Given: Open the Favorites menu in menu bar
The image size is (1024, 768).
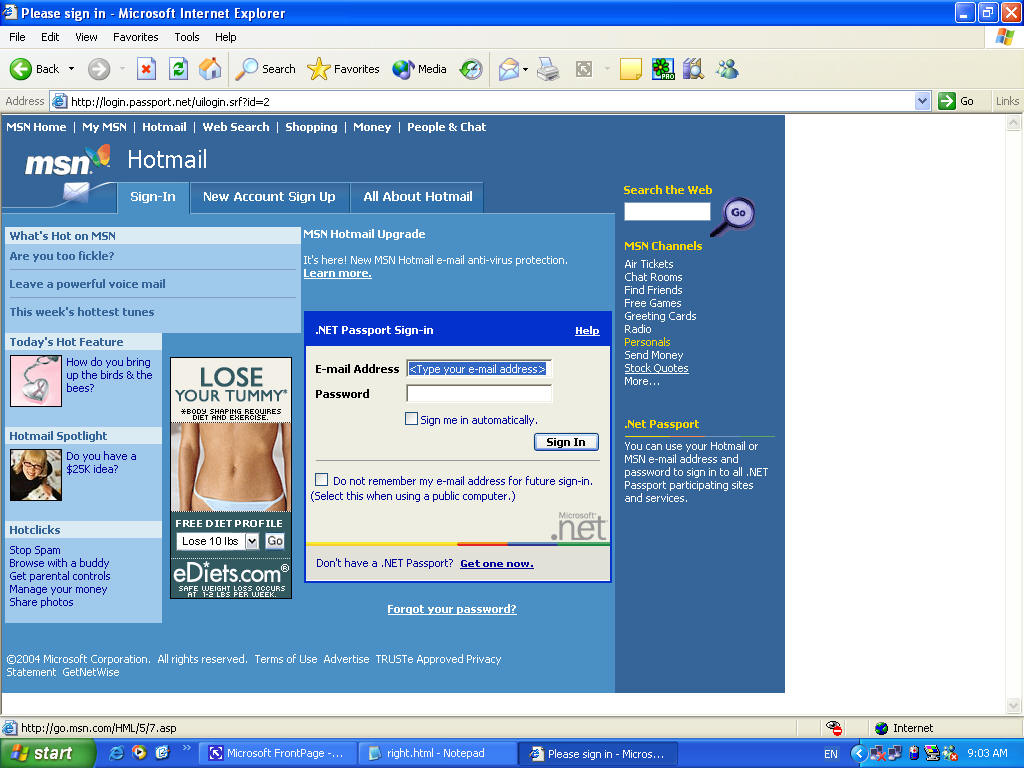Looking at the screenshot, I should pos(135,37).
